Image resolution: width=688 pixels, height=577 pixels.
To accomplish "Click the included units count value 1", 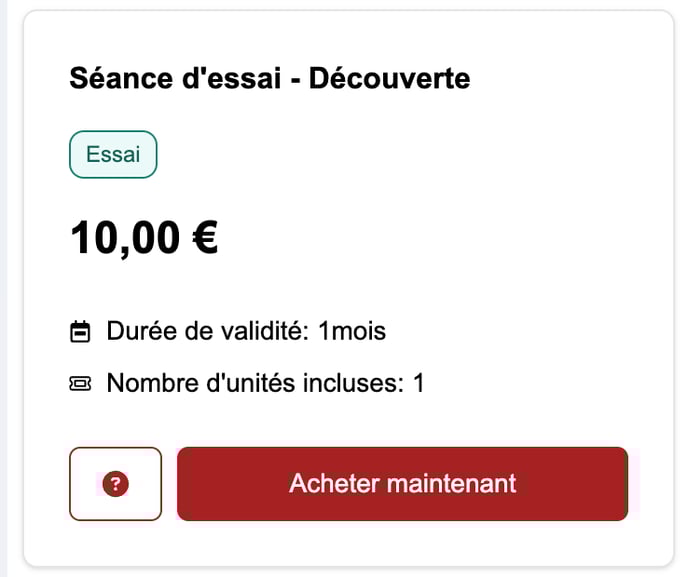I will coord(419,383).
